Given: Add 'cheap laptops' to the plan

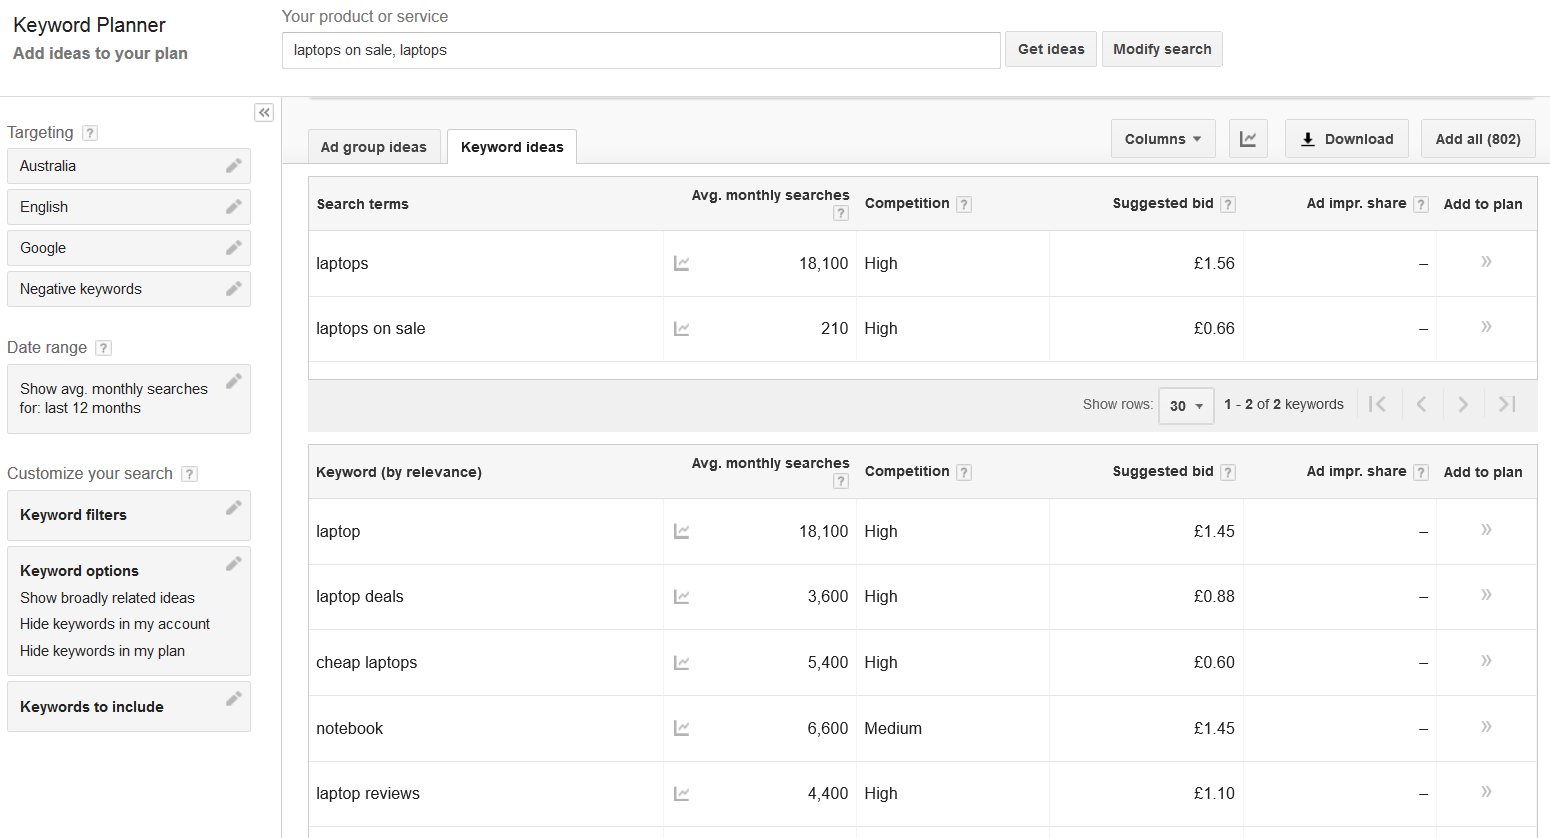Looking at the screenshot, I should (x=1486, y=662).
